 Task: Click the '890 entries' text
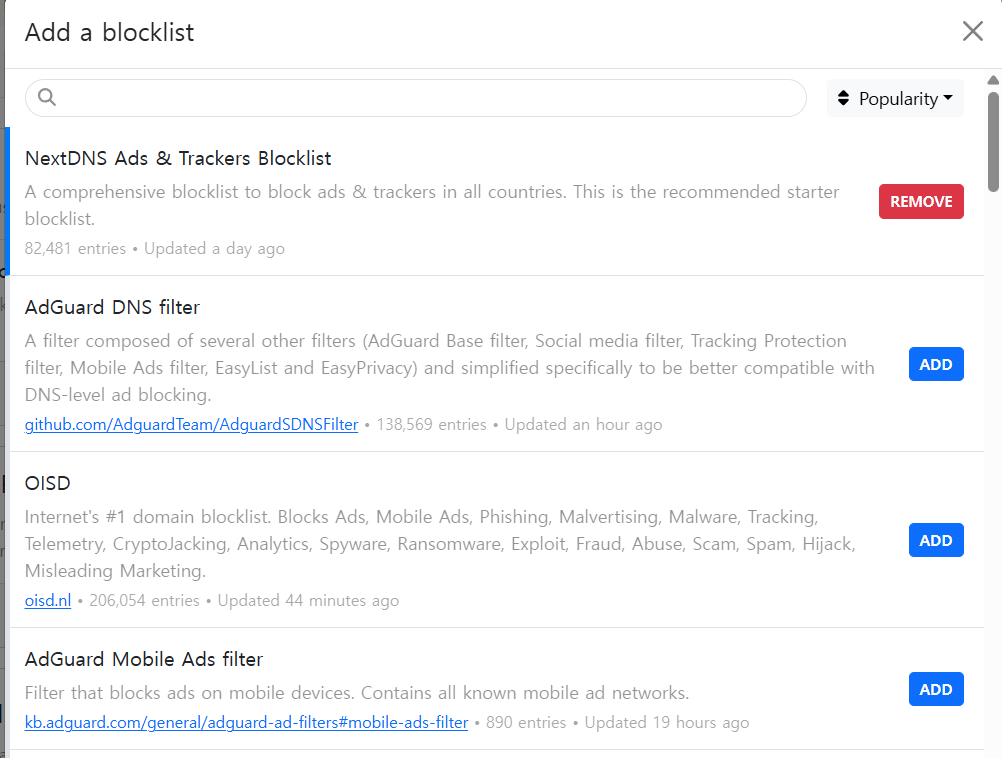pos(526,722)
